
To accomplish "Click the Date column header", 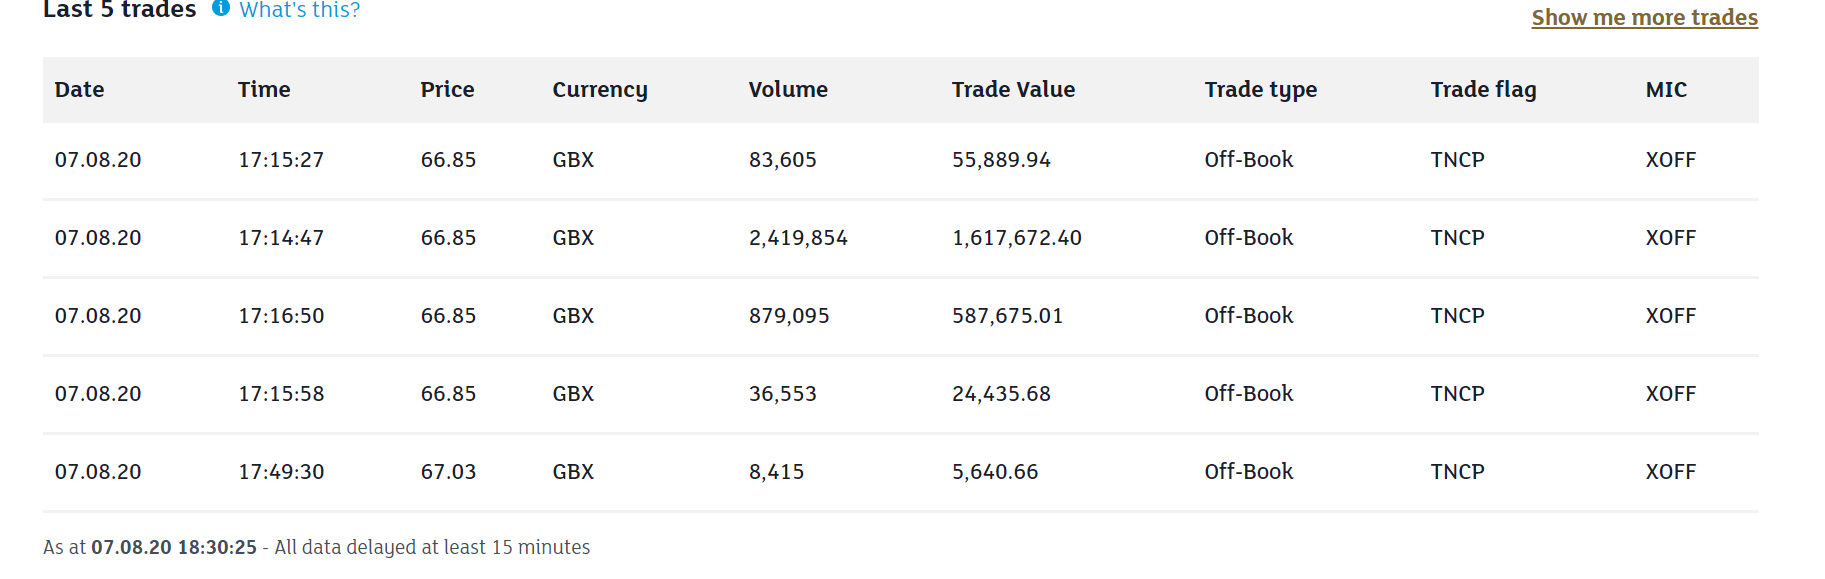I will pyautogui.click(x=80, y=90).
